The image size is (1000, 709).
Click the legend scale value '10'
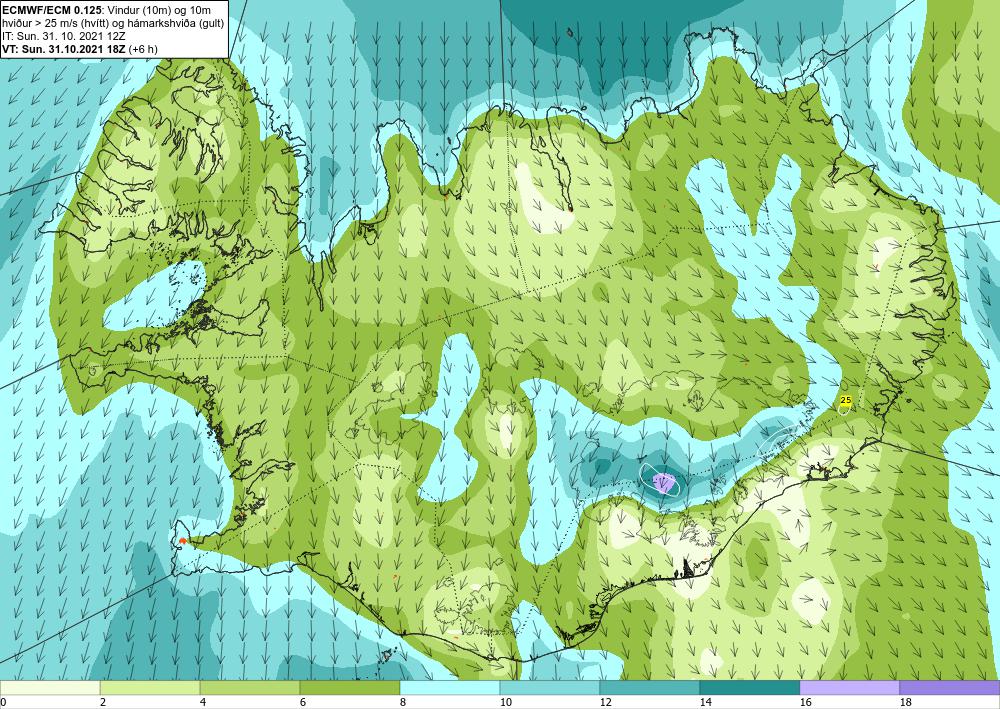point(505,703)
